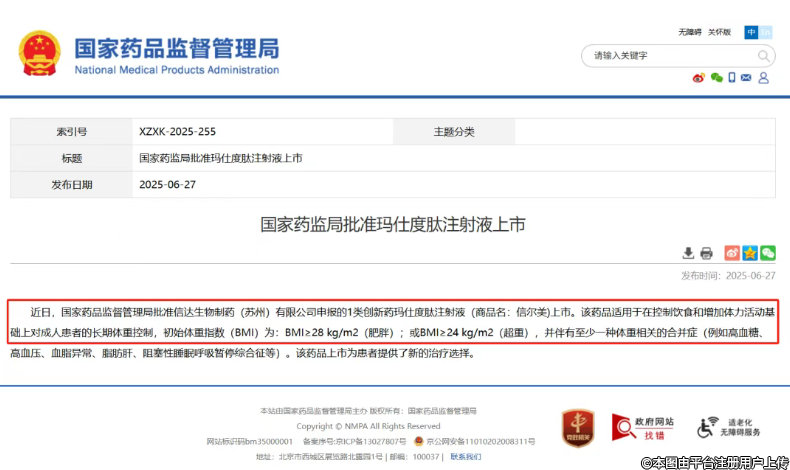Click the user account icon
This screenshot has height=470, width=790.
click(763, 78)
